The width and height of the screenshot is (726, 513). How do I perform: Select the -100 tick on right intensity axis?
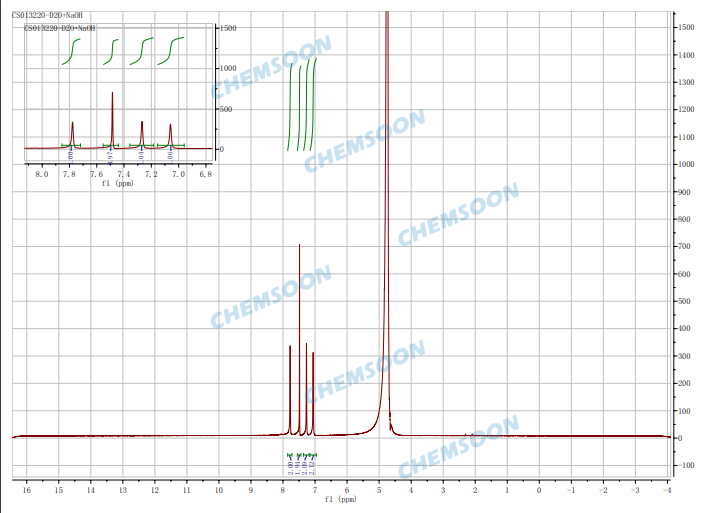[x=686, y=465]
